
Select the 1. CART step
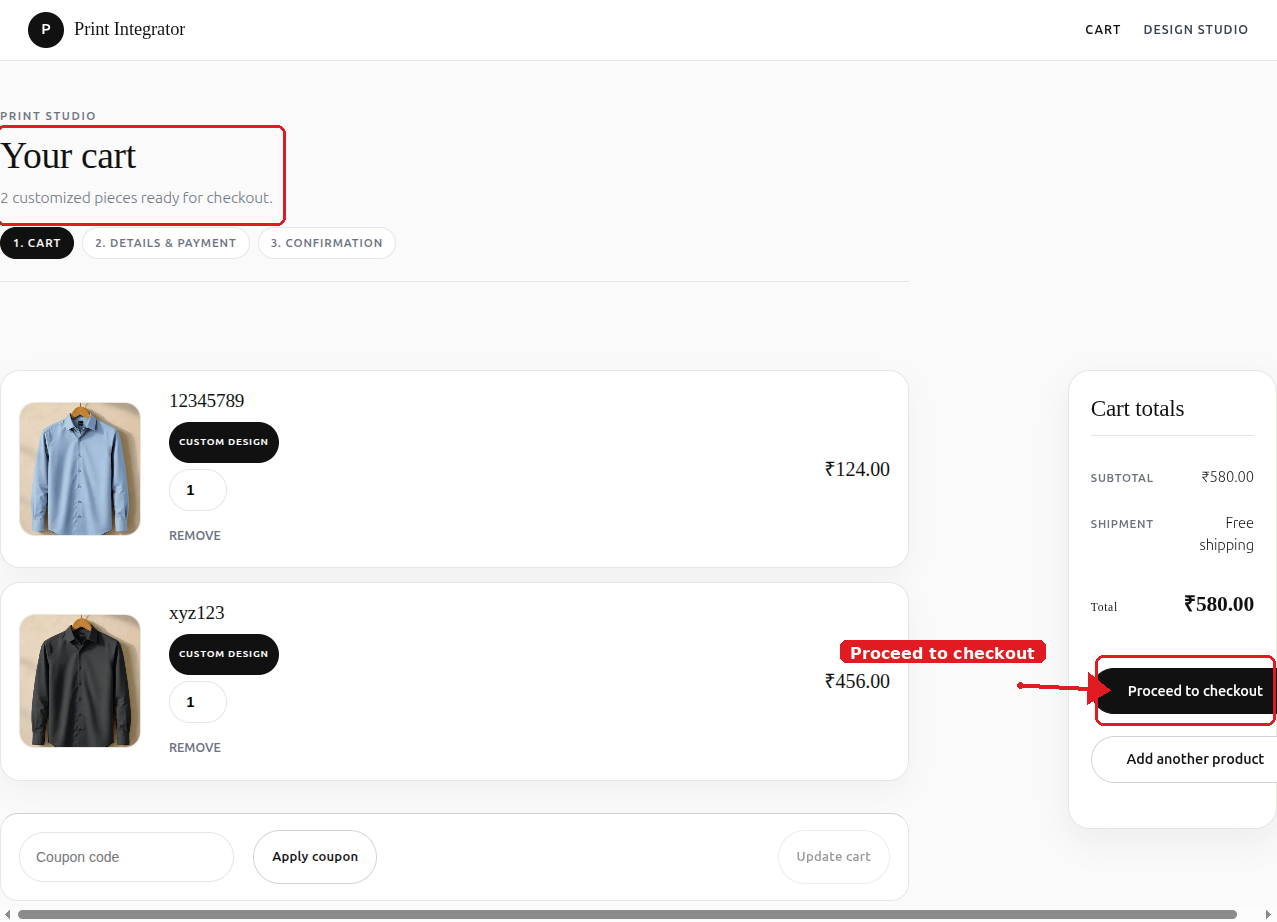(37, 243)
